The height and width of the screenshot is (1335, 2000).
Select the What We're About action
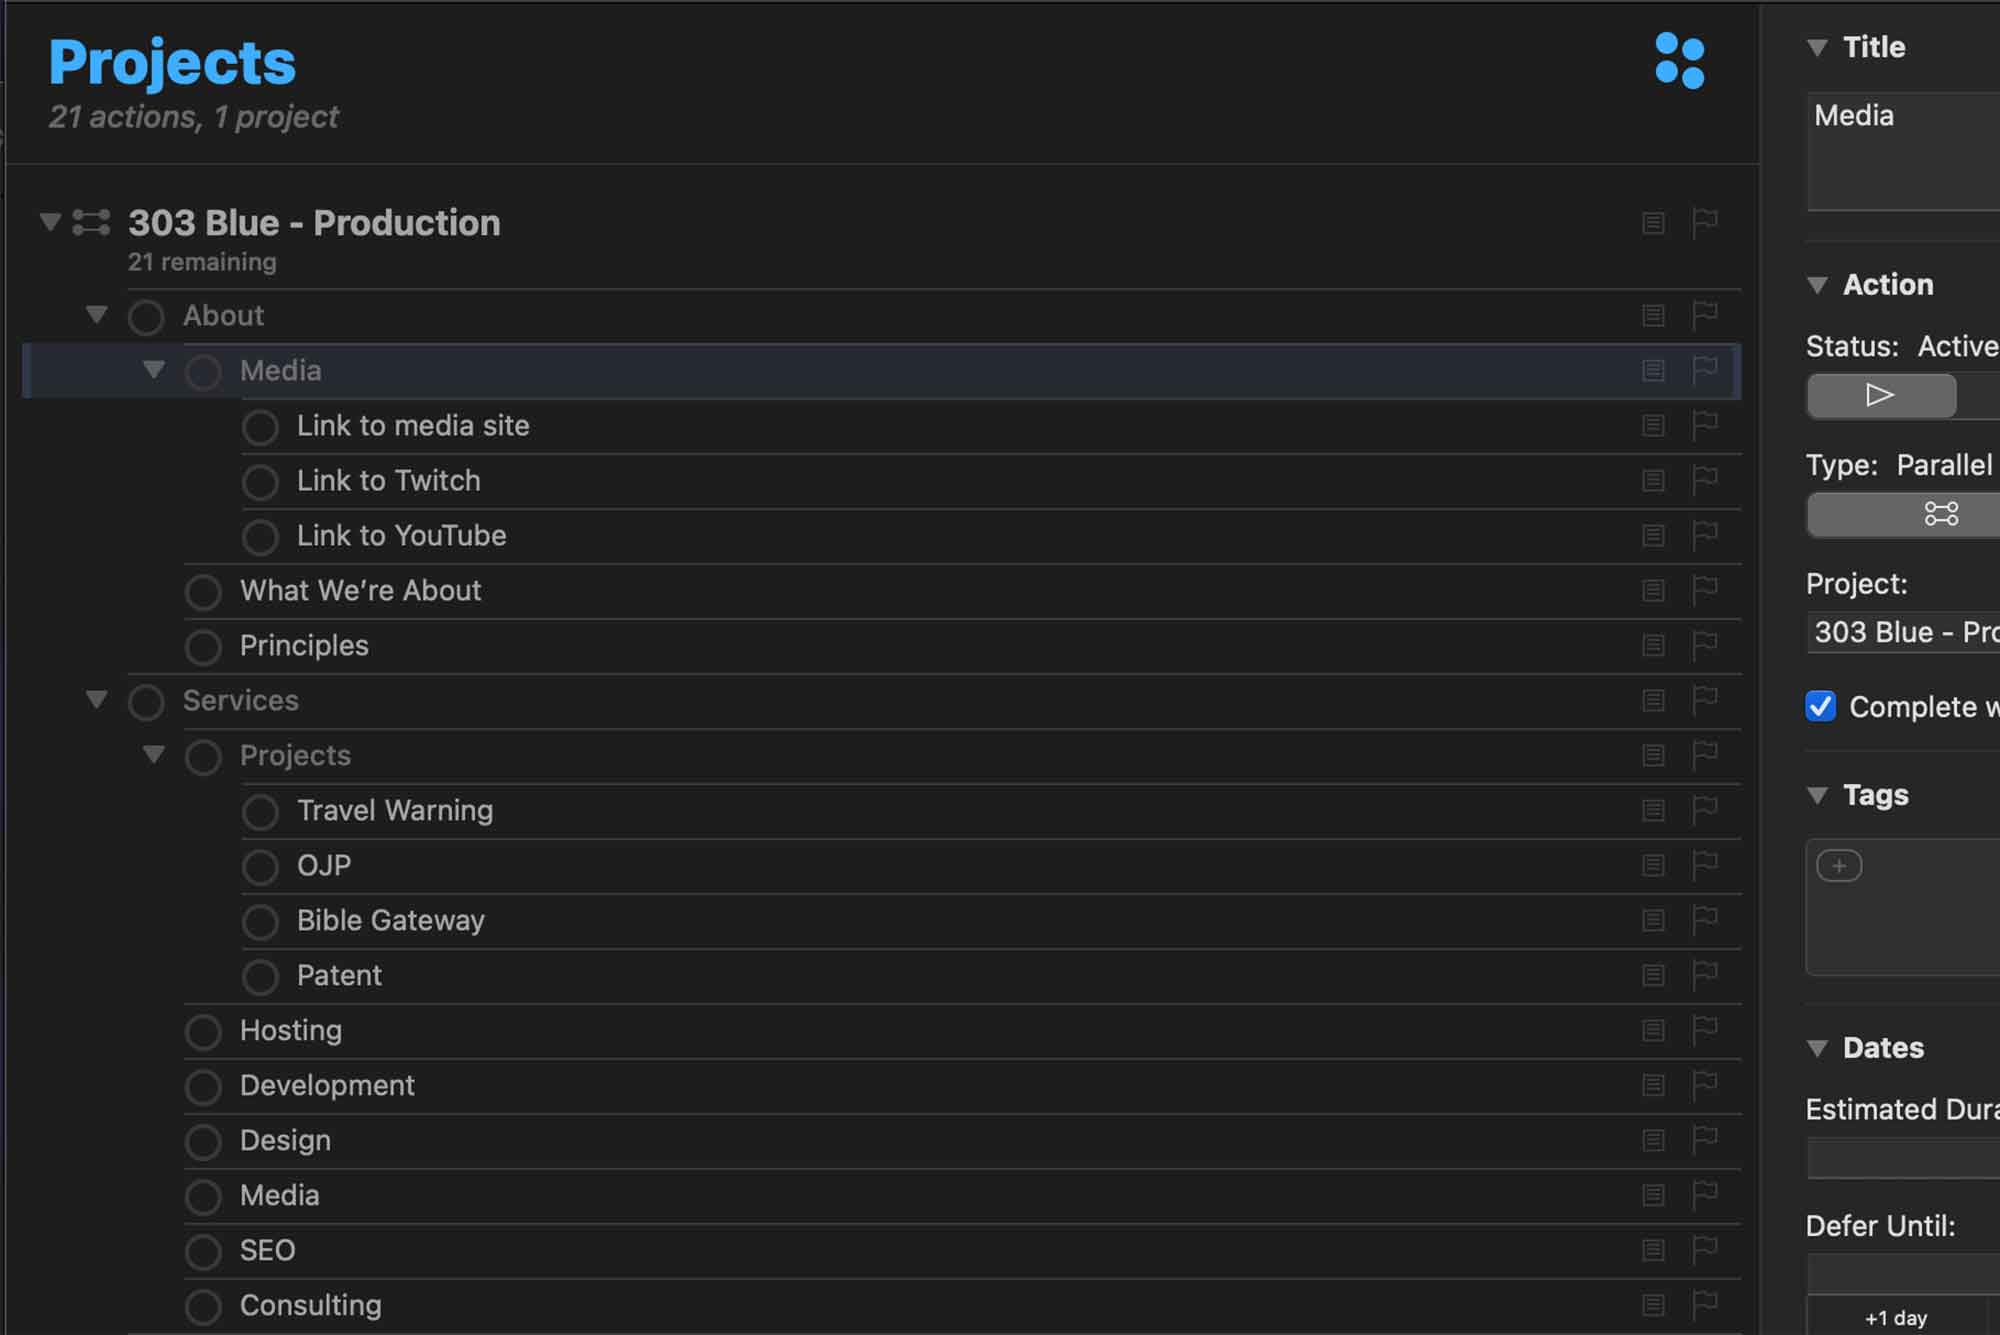[x=360, y=591]
